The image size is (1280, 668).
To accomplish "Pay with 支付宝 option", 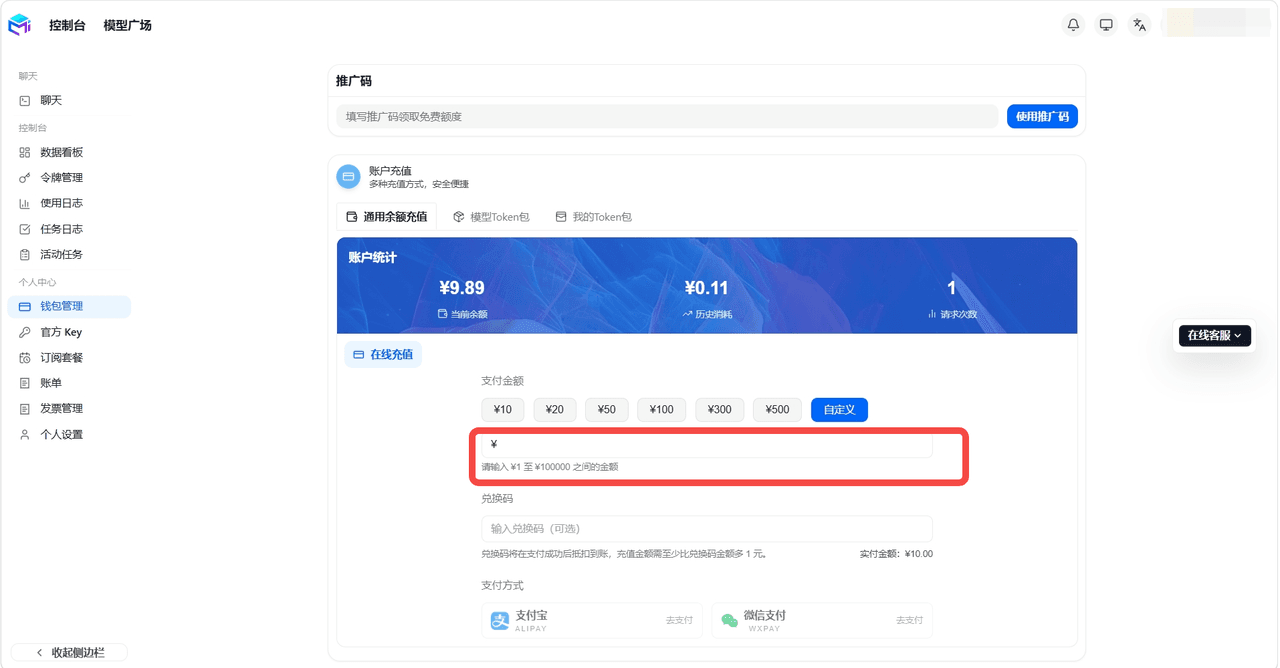I will 592,621.
